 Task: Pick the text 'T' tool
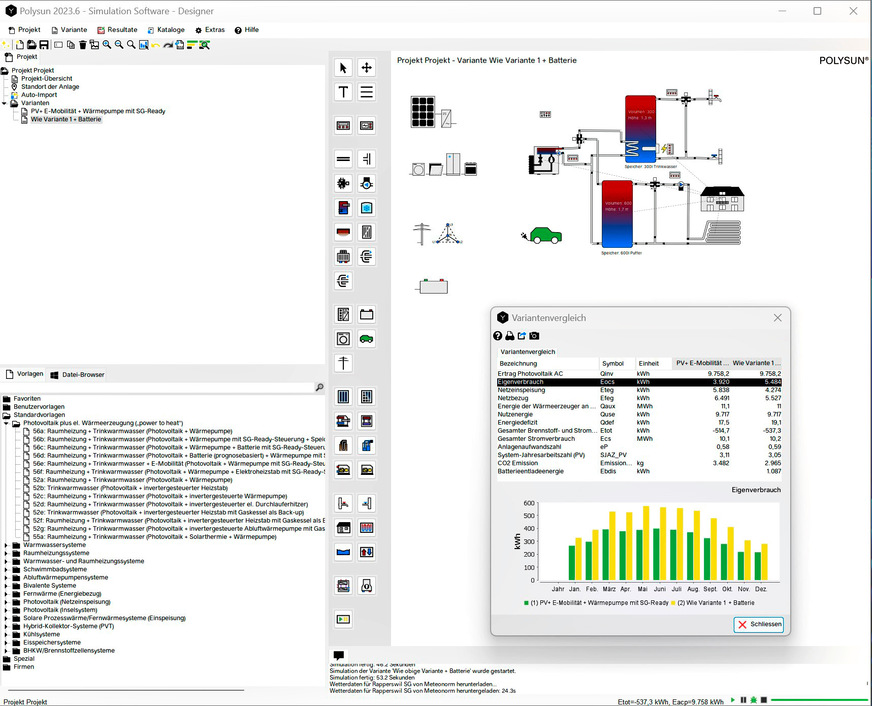[343, 92]
